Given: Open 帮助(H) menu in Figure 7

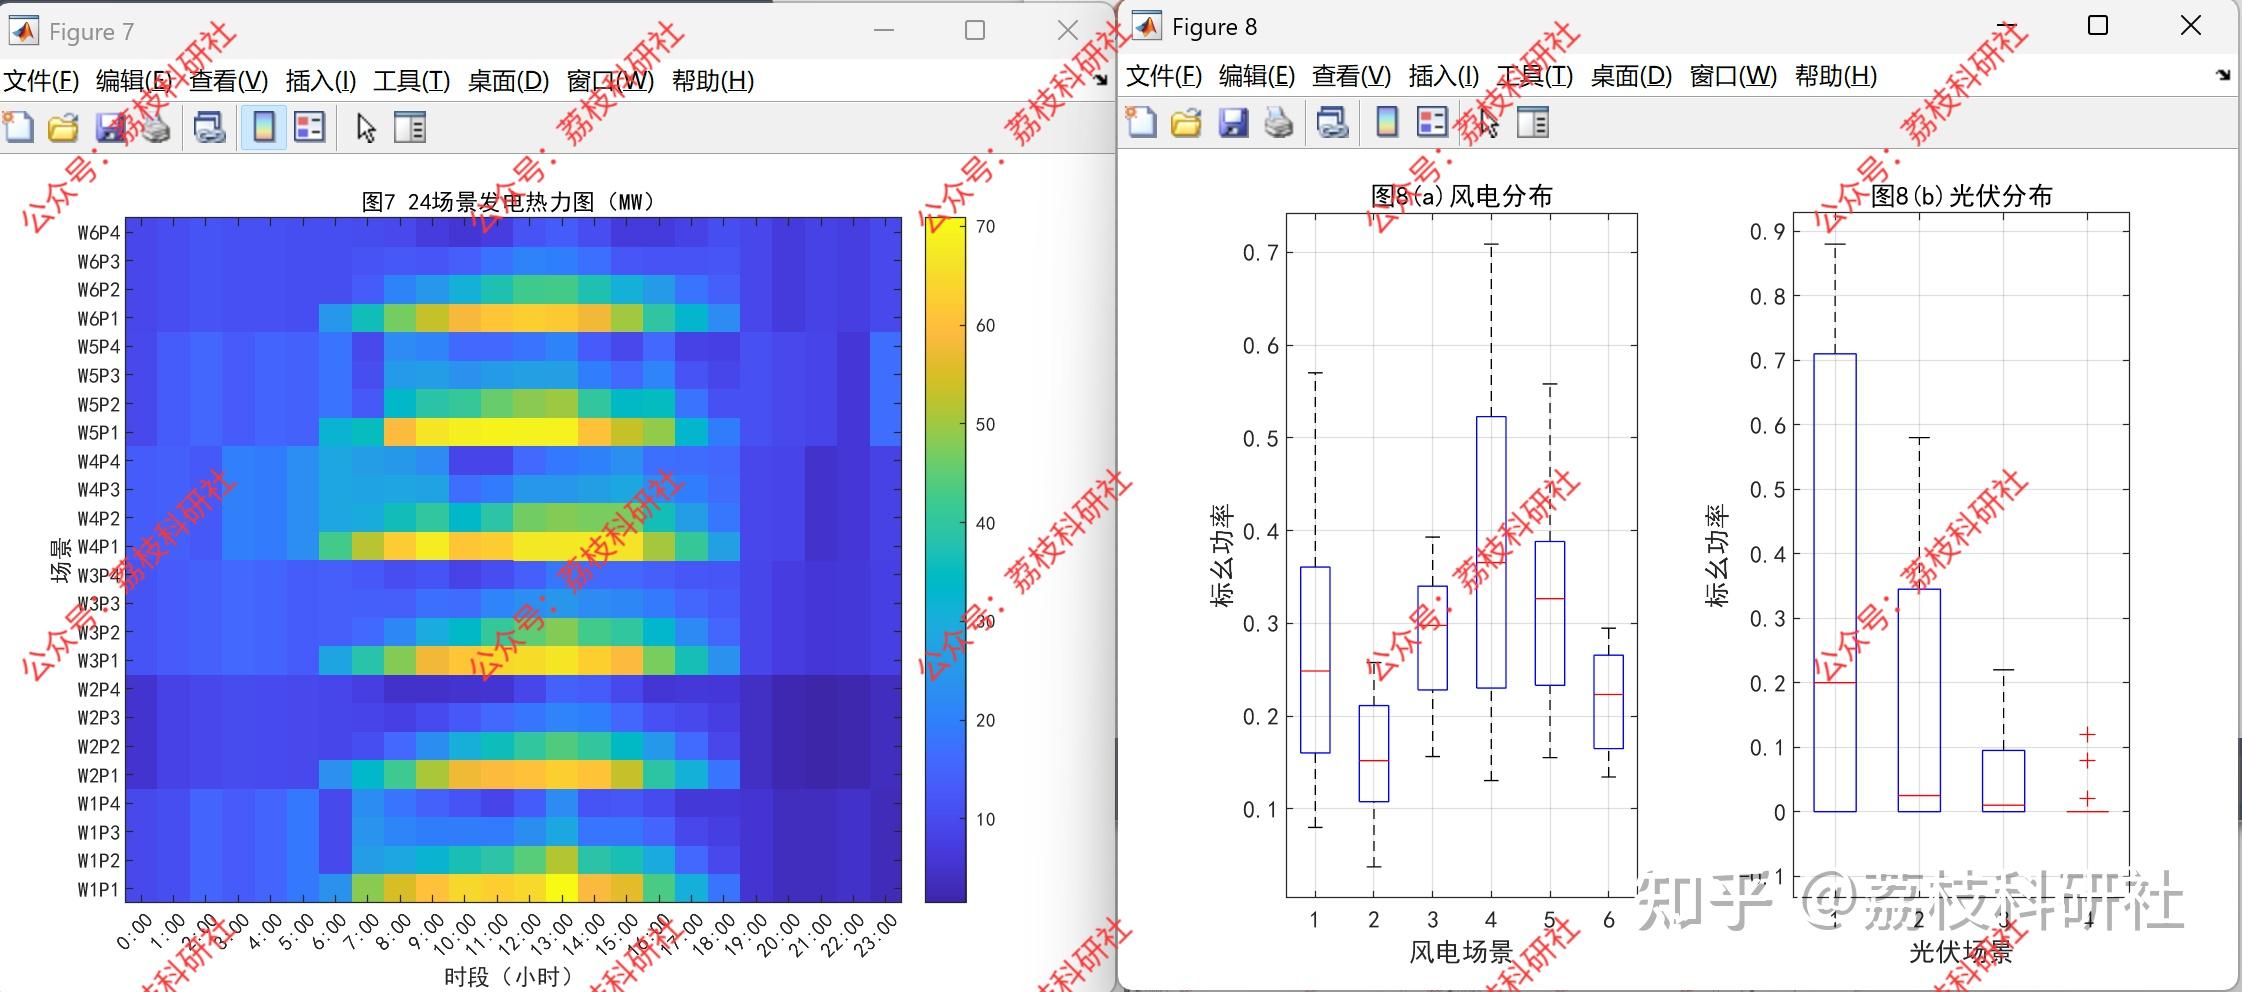Looking at the screenshot, I should click(x=713, y=81).
